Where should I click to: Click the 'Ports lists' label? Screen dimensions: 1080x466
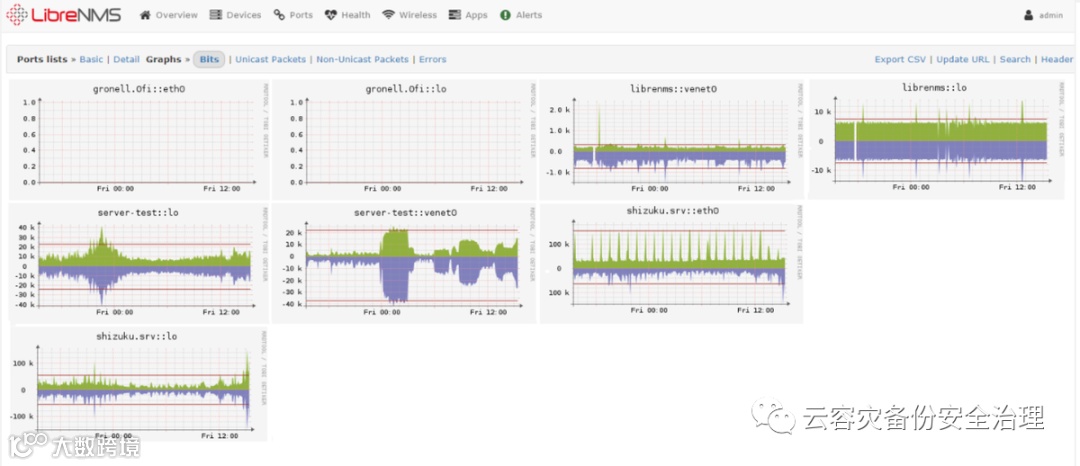42,59
